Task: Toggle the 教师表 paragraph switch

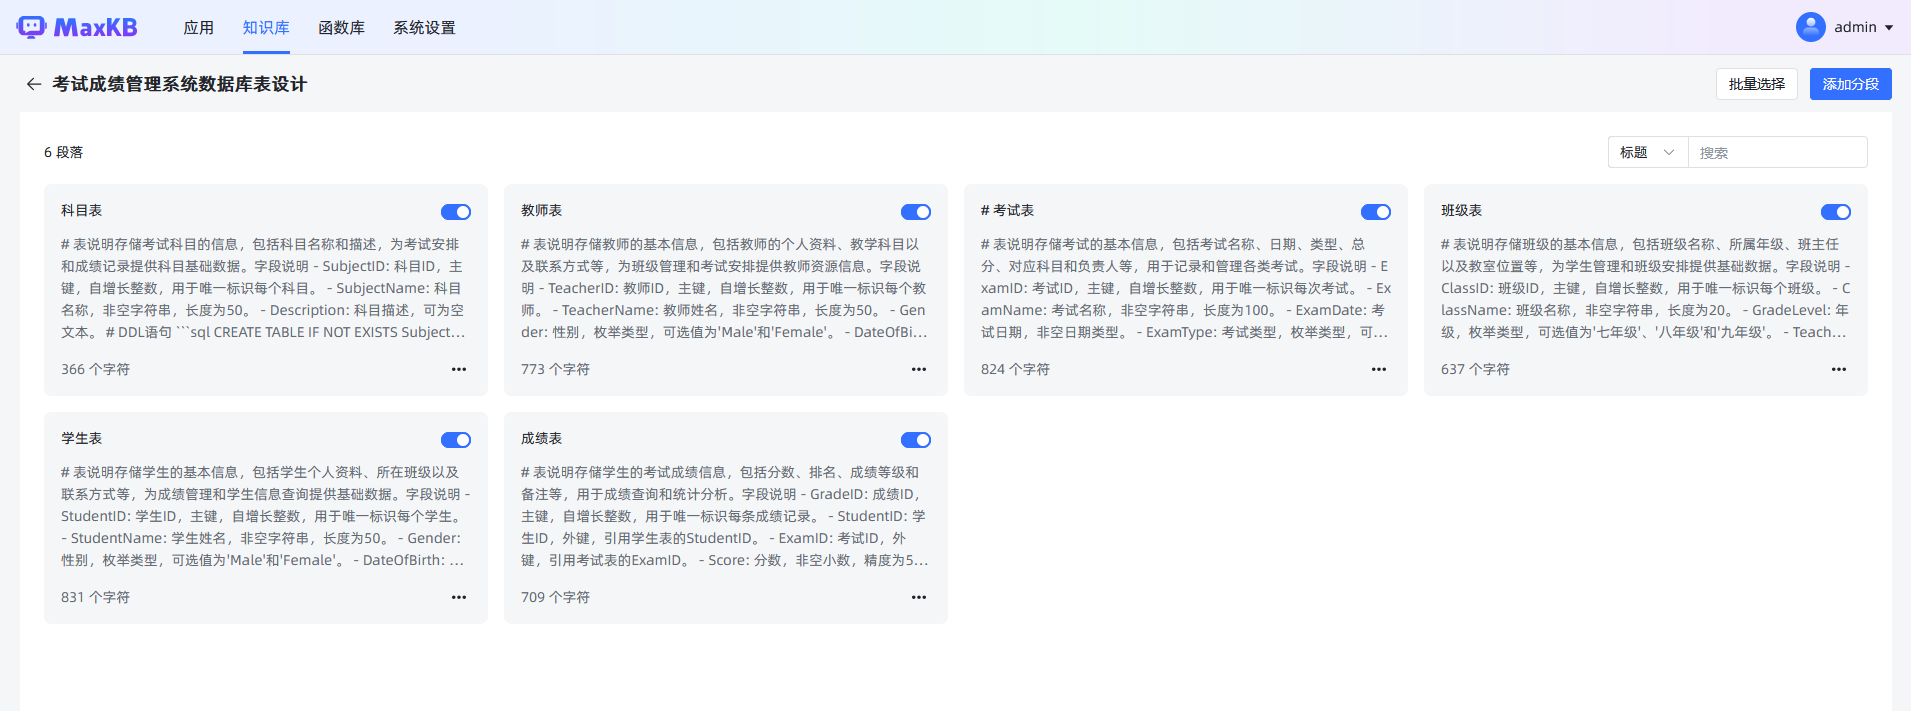Action: [x=916, y=212]
